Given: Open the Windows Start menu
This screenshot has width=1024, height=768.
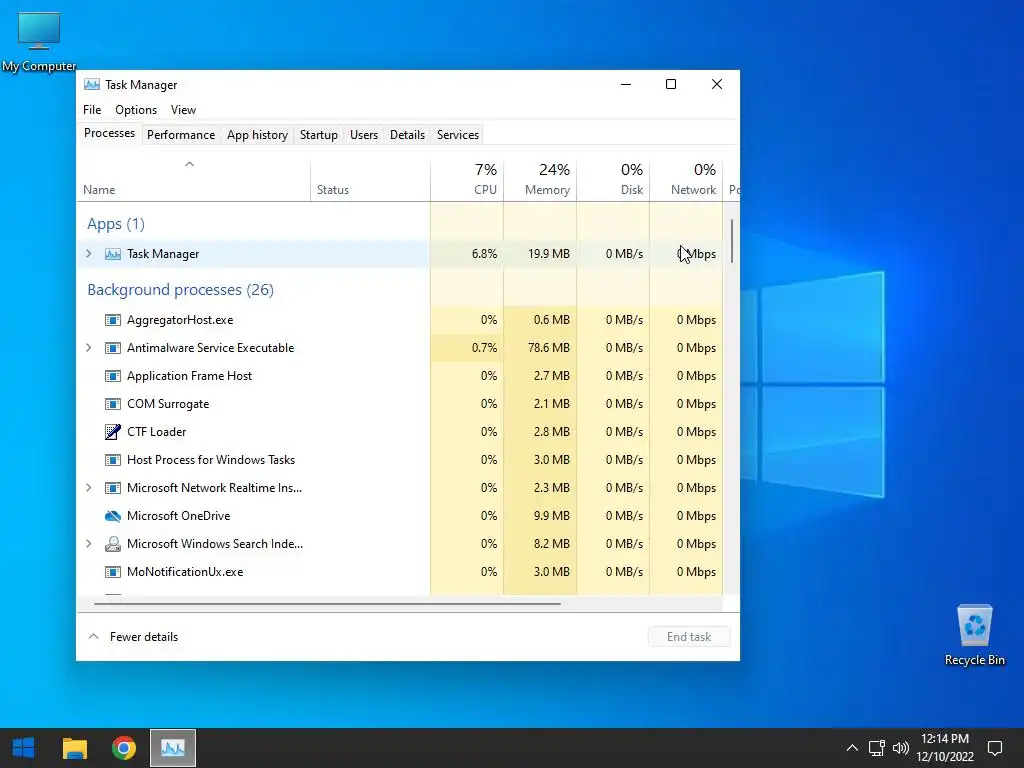Looking at the screenshot, I should pyautogui.click(x=24, y=748).
